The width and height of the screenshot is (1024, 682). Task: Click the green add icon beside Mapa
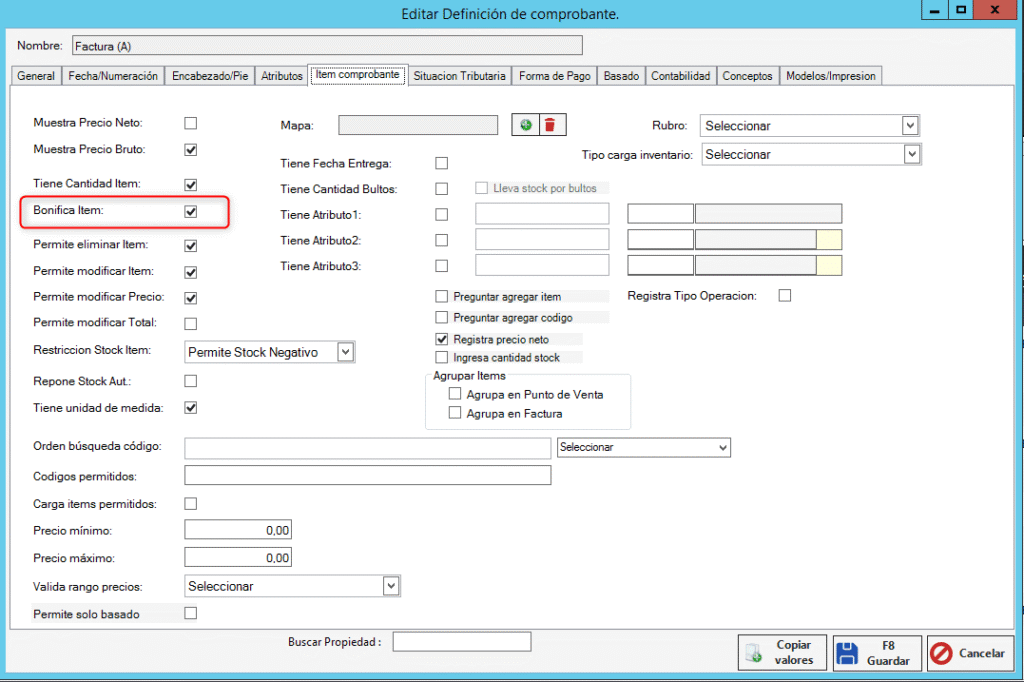pos(525,125)
